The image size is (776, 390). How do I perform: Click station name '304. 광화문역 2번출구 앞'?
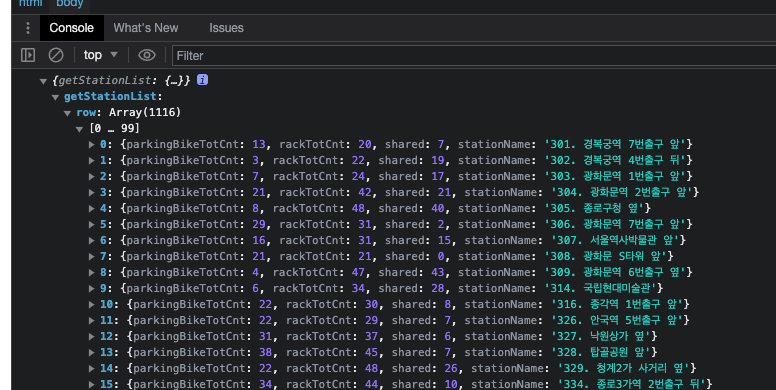coord(622,192)
